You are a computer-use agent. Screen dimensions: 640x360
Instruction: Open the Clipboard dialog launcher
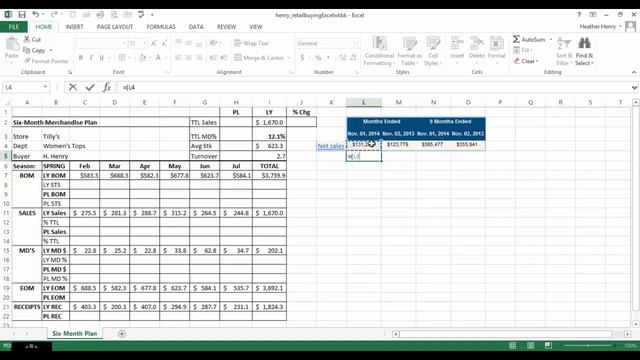pyautogui.click(x=70, y=72)
